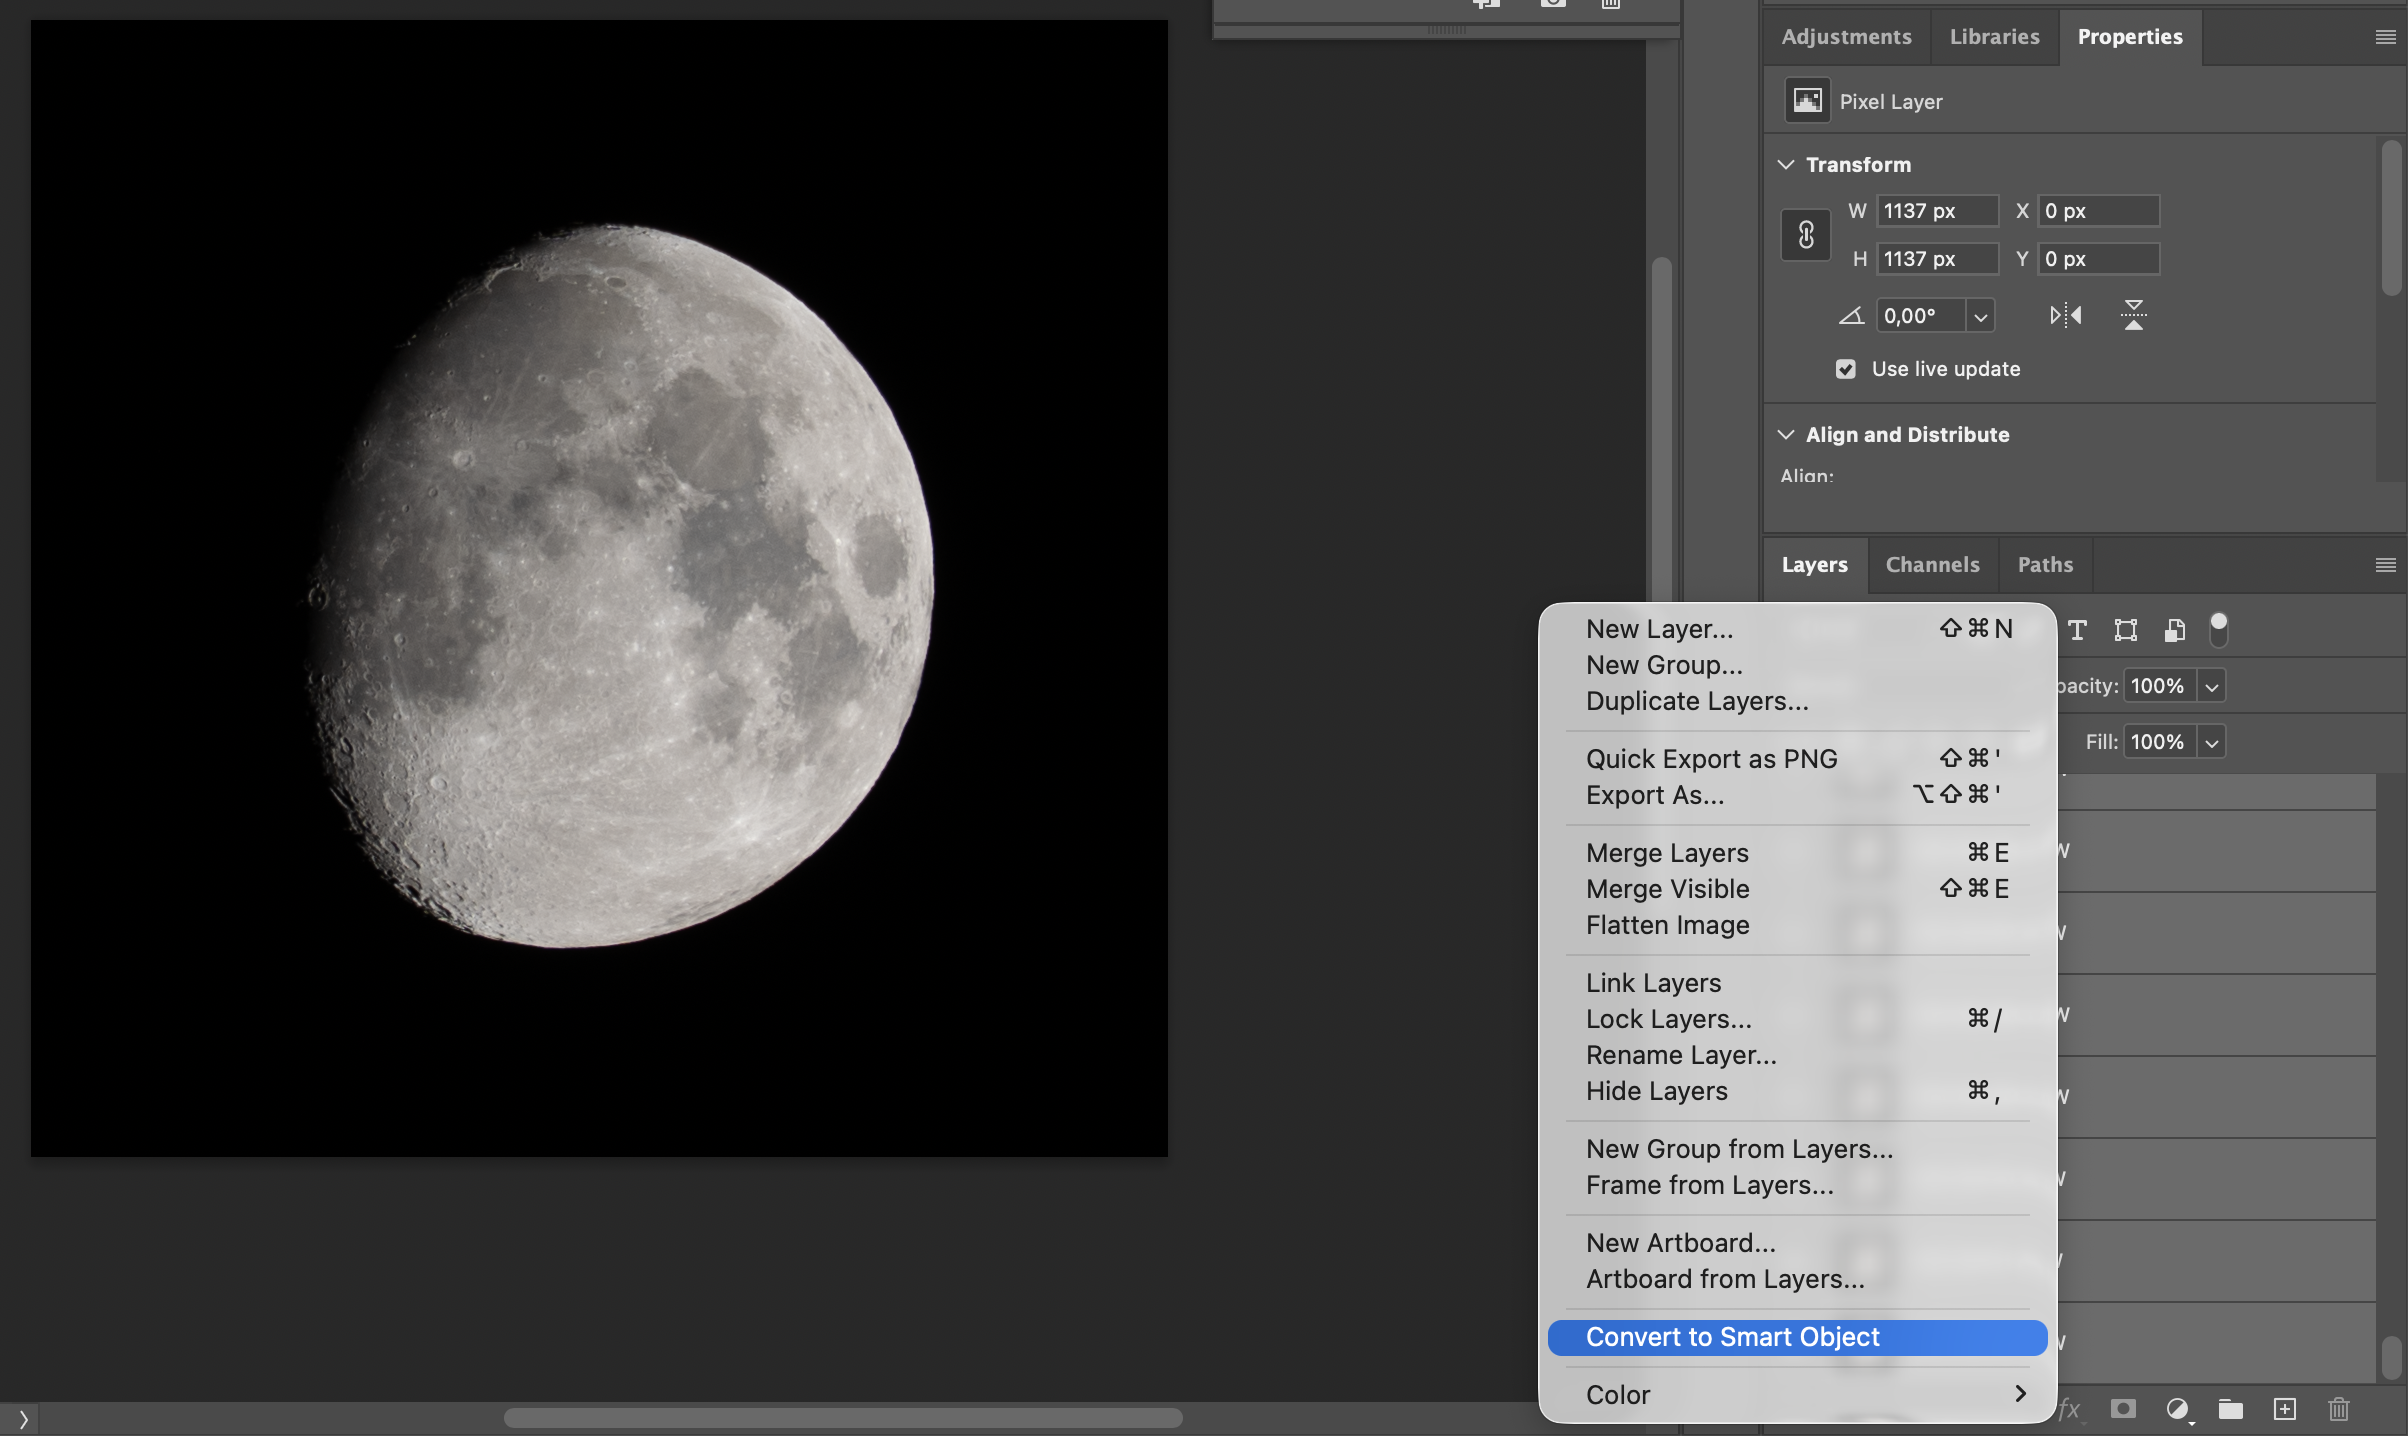
Task: Click the Layer Effects (fx) icon
Action: (x=2068, y=1410)
